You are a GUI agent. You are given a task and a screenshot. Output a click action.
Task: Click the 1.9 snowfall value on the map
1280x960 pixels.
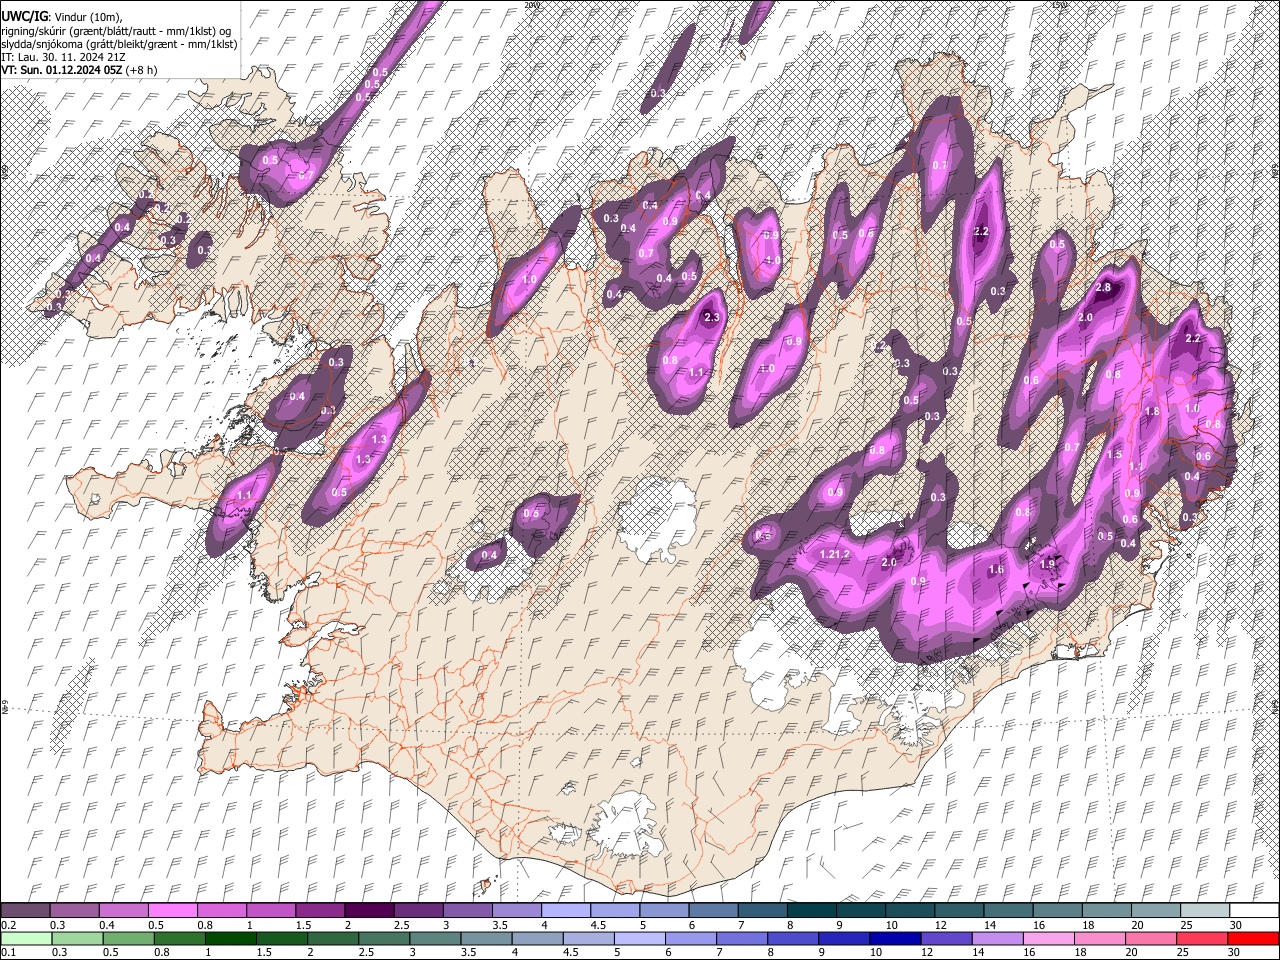pyautogui.click(x=1047, y=564)
